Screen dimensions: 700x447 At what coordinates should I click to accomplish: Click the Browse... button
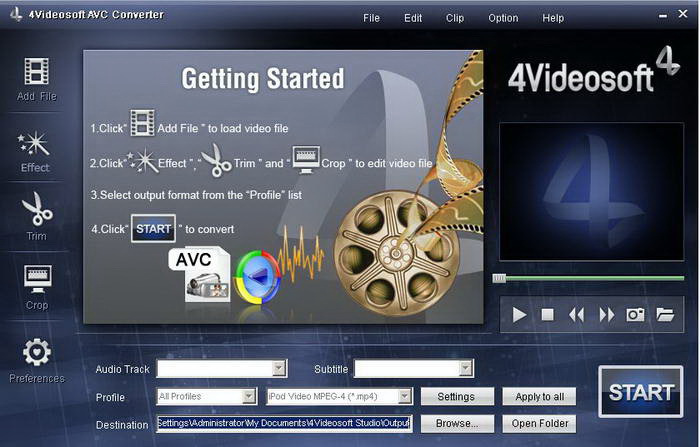click(457, 423)
